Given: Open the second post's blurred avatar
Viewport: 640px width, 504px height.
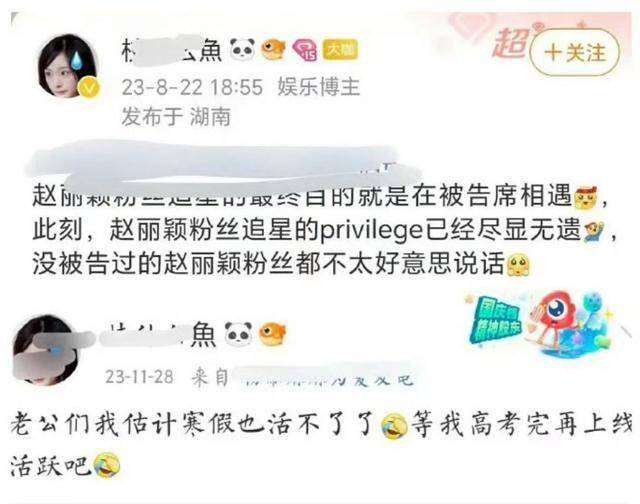Looking at the screenshot, I should [45, 351].
